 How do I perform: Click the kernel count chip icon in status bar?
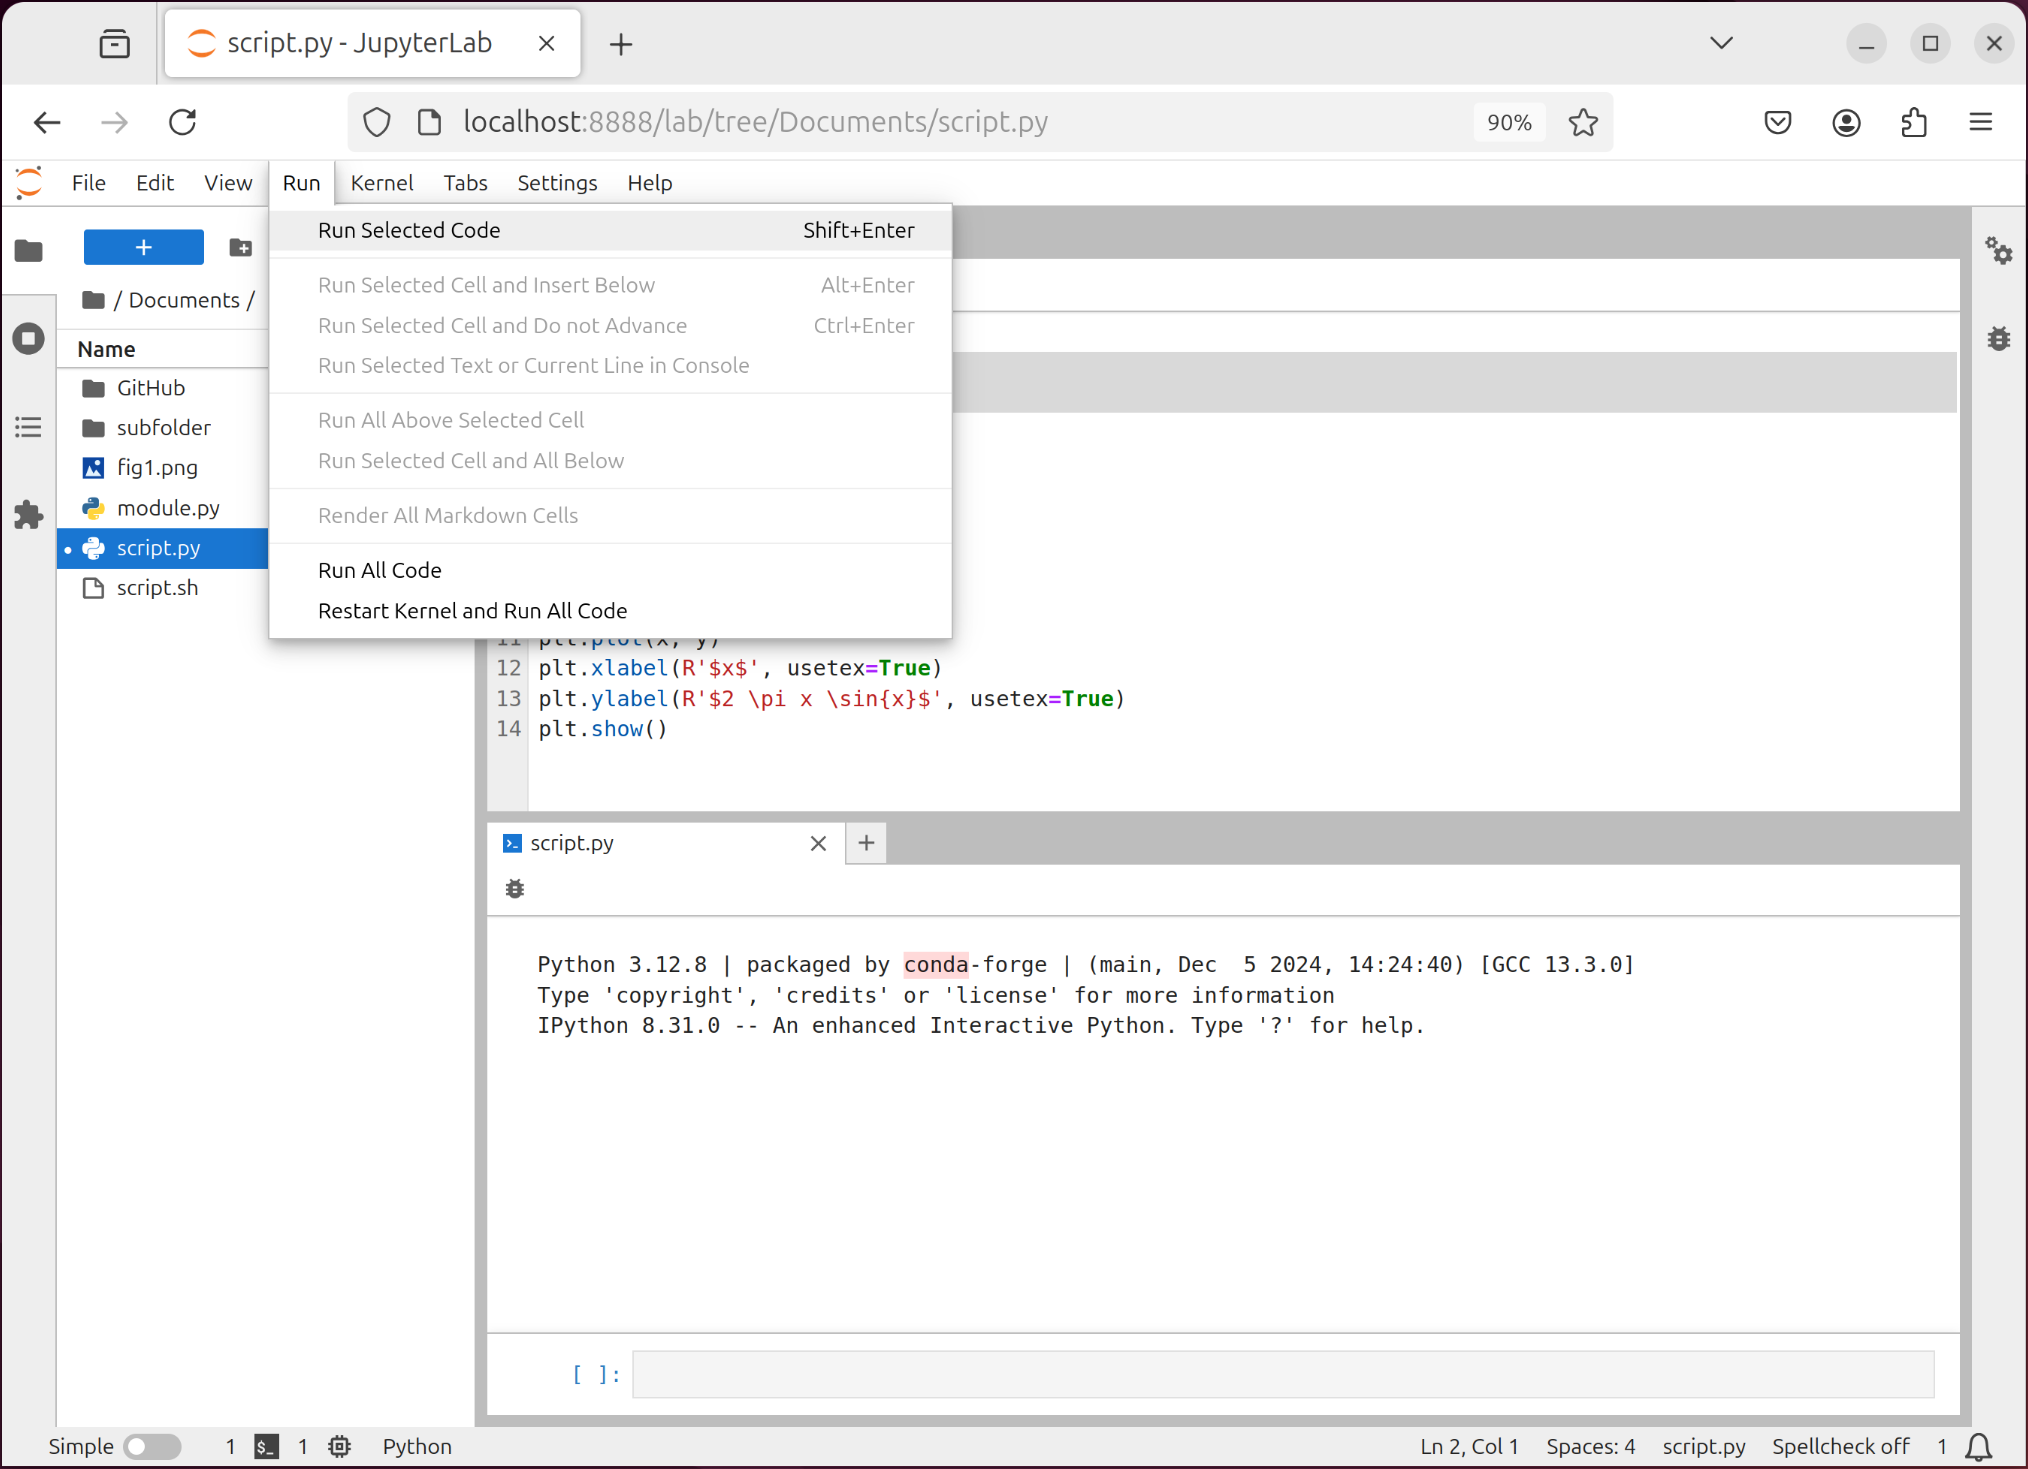point(340,1447)
